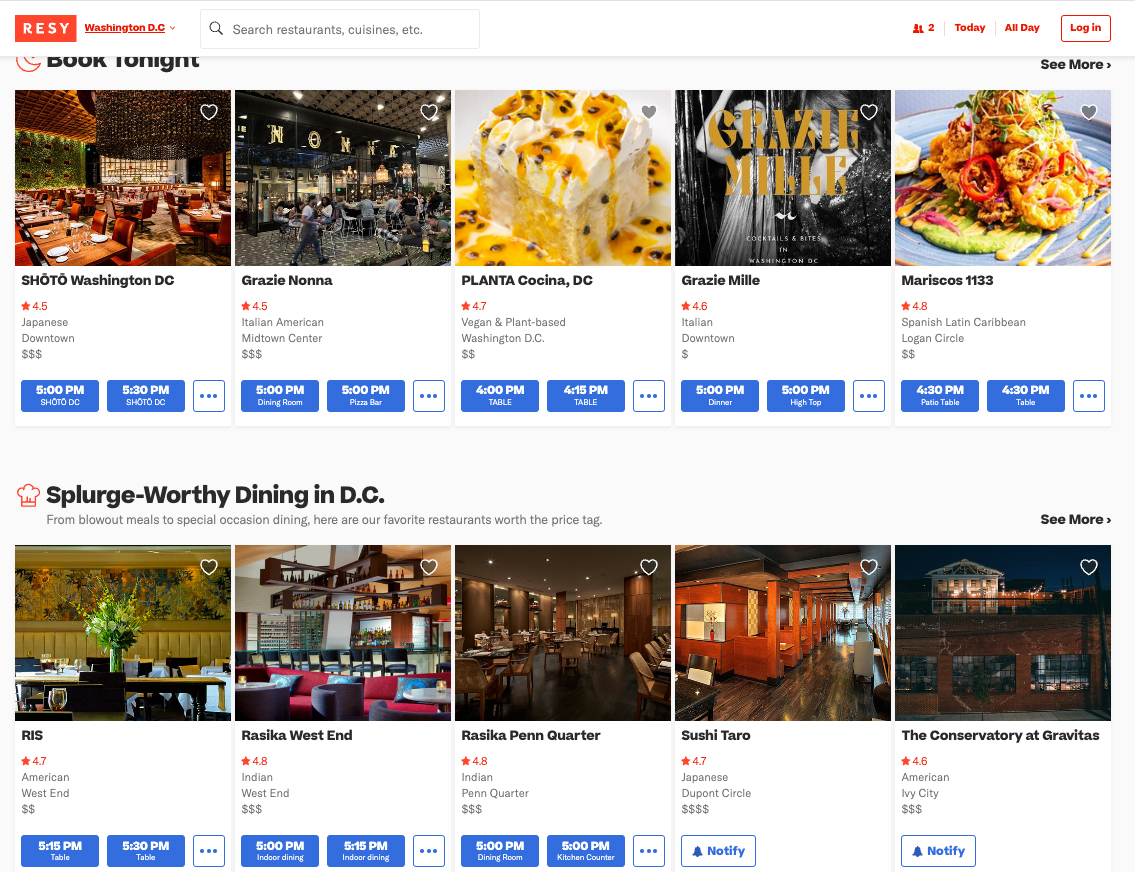
Task: Favorite Grazie Nonna with the heart
Action: pyautogui.click(x=429, y=112)
